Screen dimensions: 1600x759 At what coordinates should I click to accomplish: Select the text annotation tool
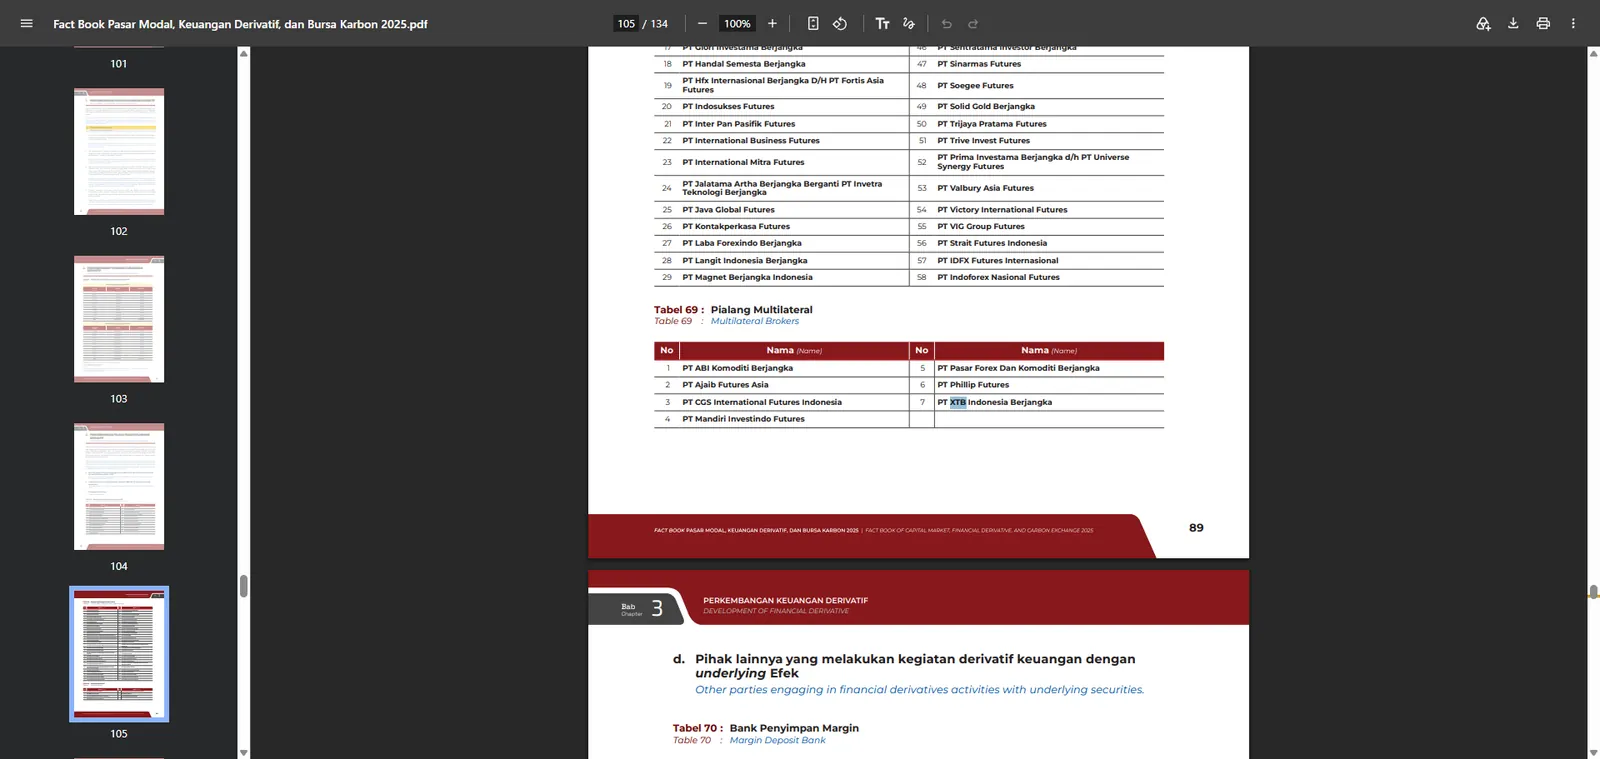pos(882,23)
